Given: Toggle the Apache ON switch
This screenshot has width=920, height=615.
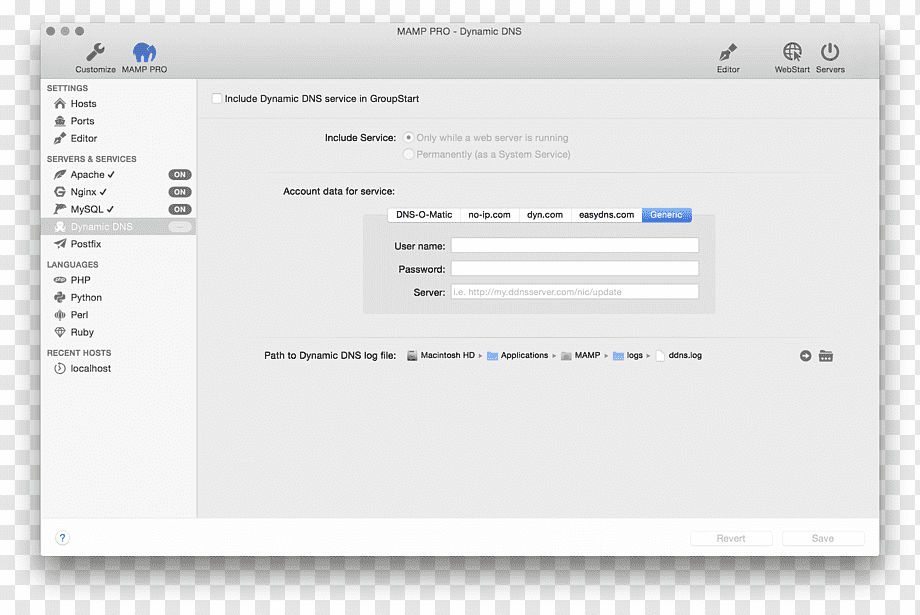Looking at the screenshot, I should (180, 174).
